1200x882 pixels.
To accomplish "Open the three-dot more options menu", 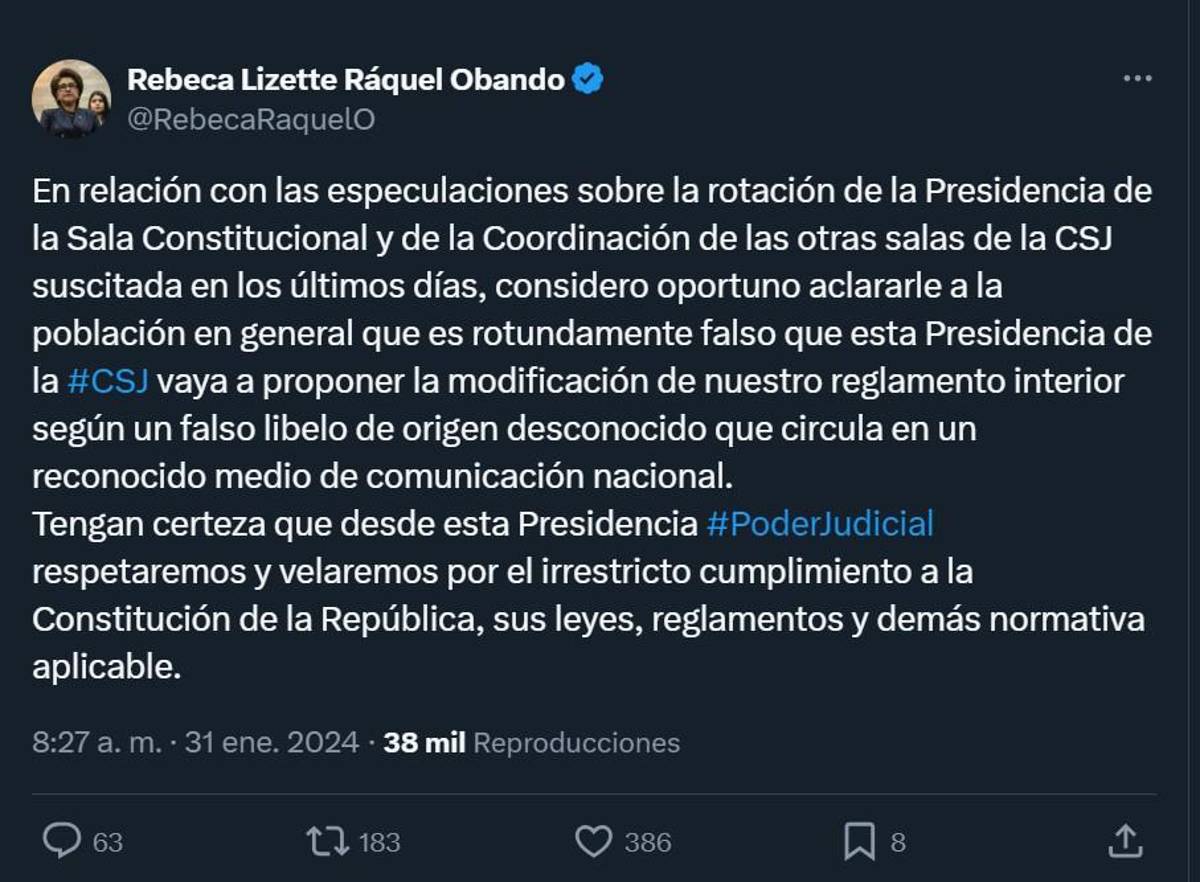I will [x=1137, y=79].
